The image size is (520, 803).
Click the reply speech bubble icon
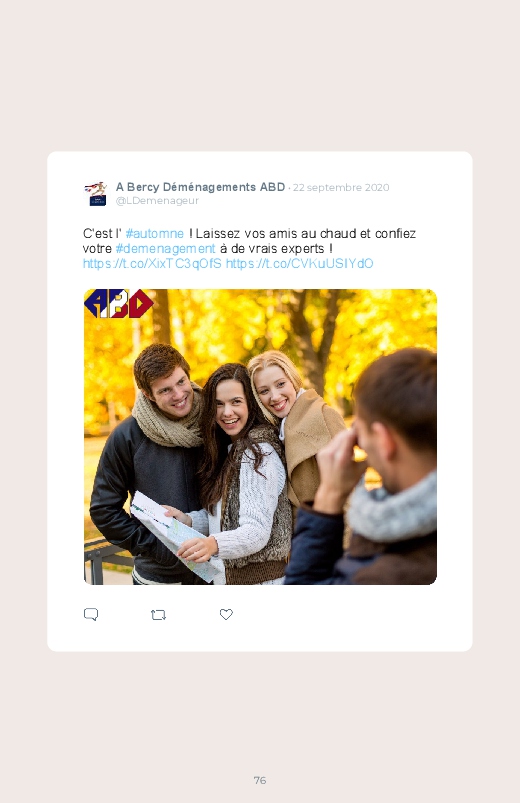91,614
